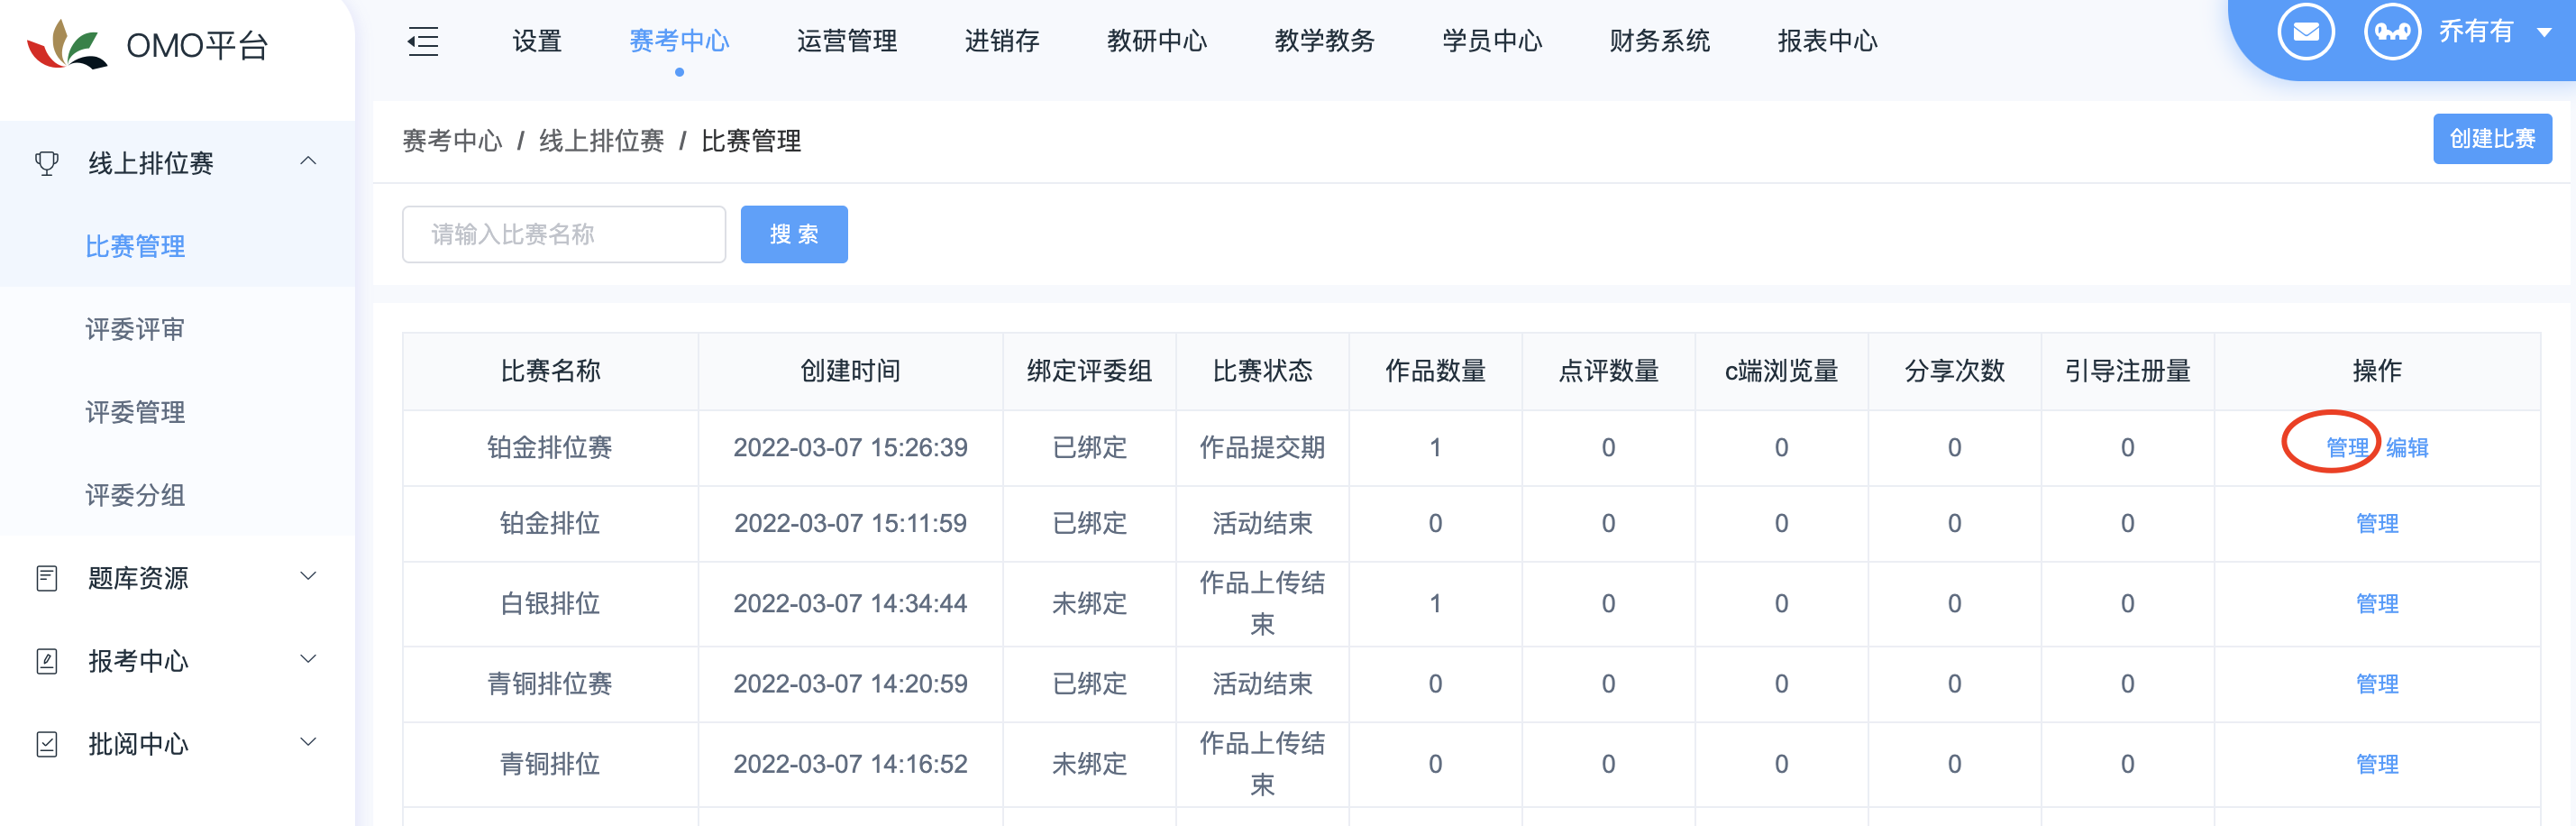
Task: Click the 题库资源 document icon
Action: [47, 578]
